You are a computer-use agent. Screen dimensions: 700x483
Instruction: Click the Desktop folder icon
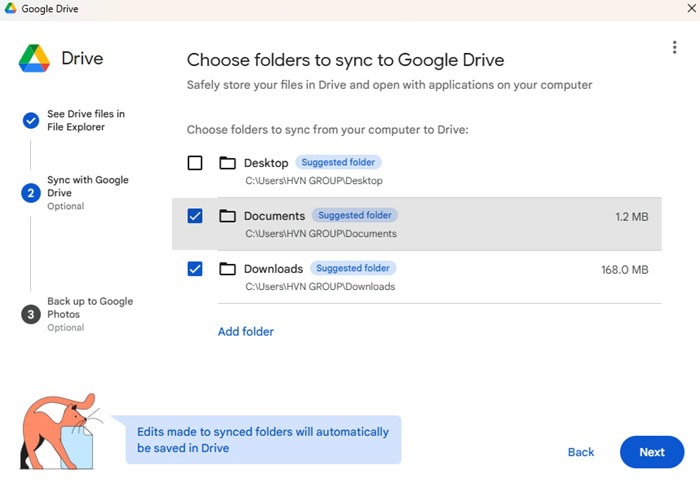click(x=227, y=163)
